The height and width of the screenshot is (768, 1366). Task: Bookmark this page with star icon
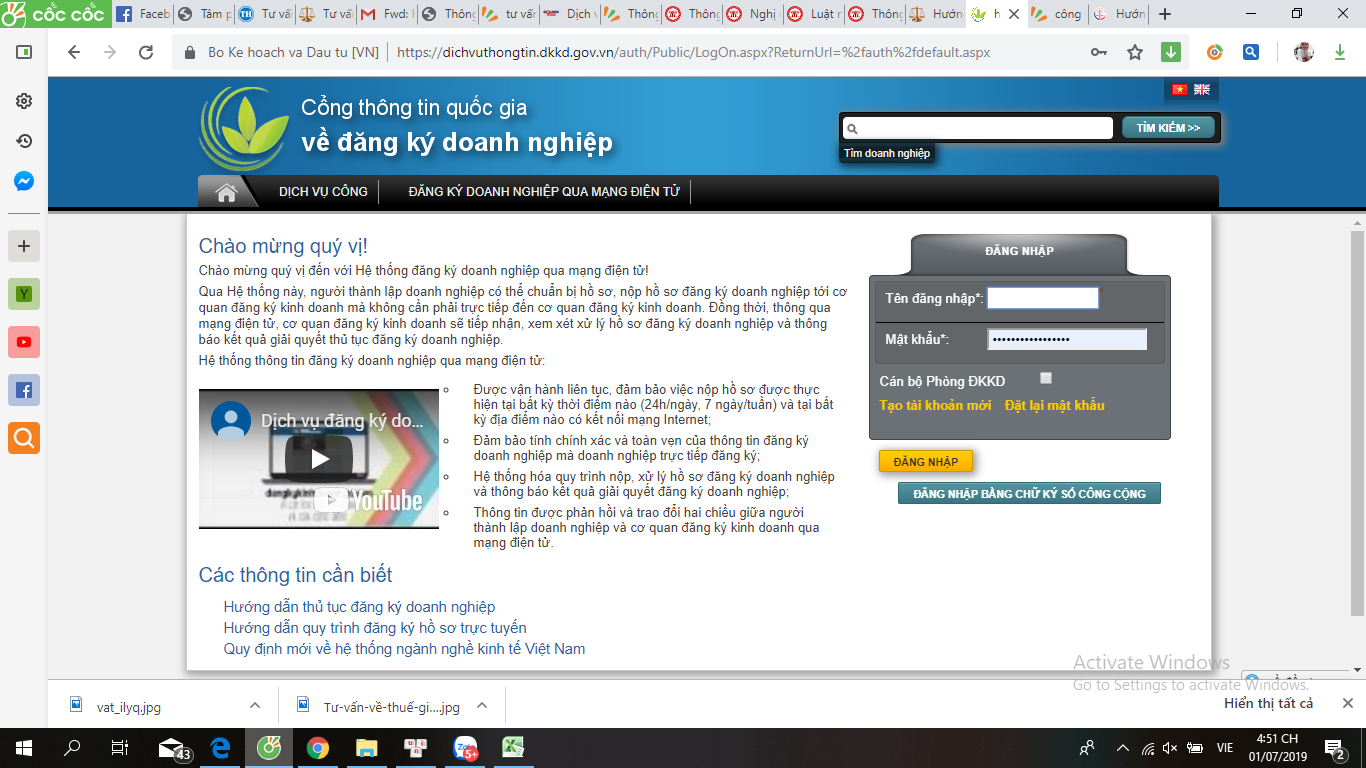click(x=1135, y=53)
